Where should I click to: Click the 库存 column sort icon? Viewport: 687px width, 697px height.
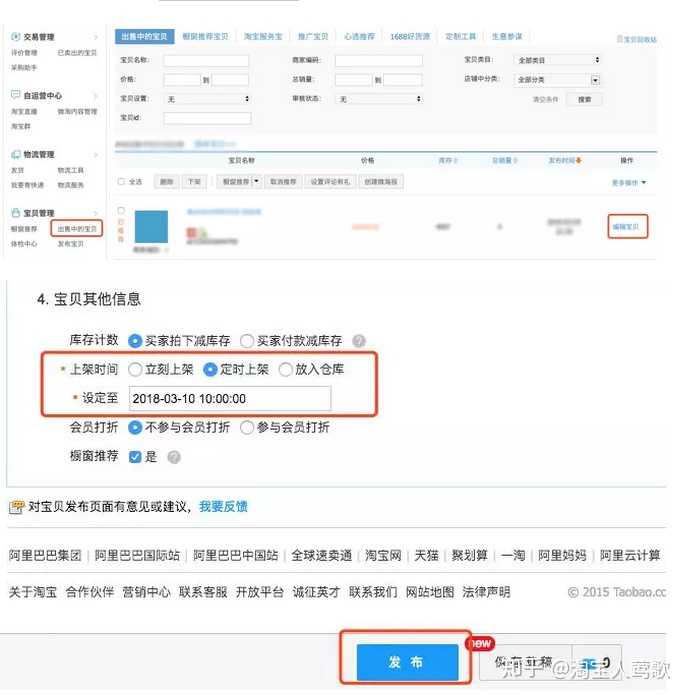tap(455, 160)
